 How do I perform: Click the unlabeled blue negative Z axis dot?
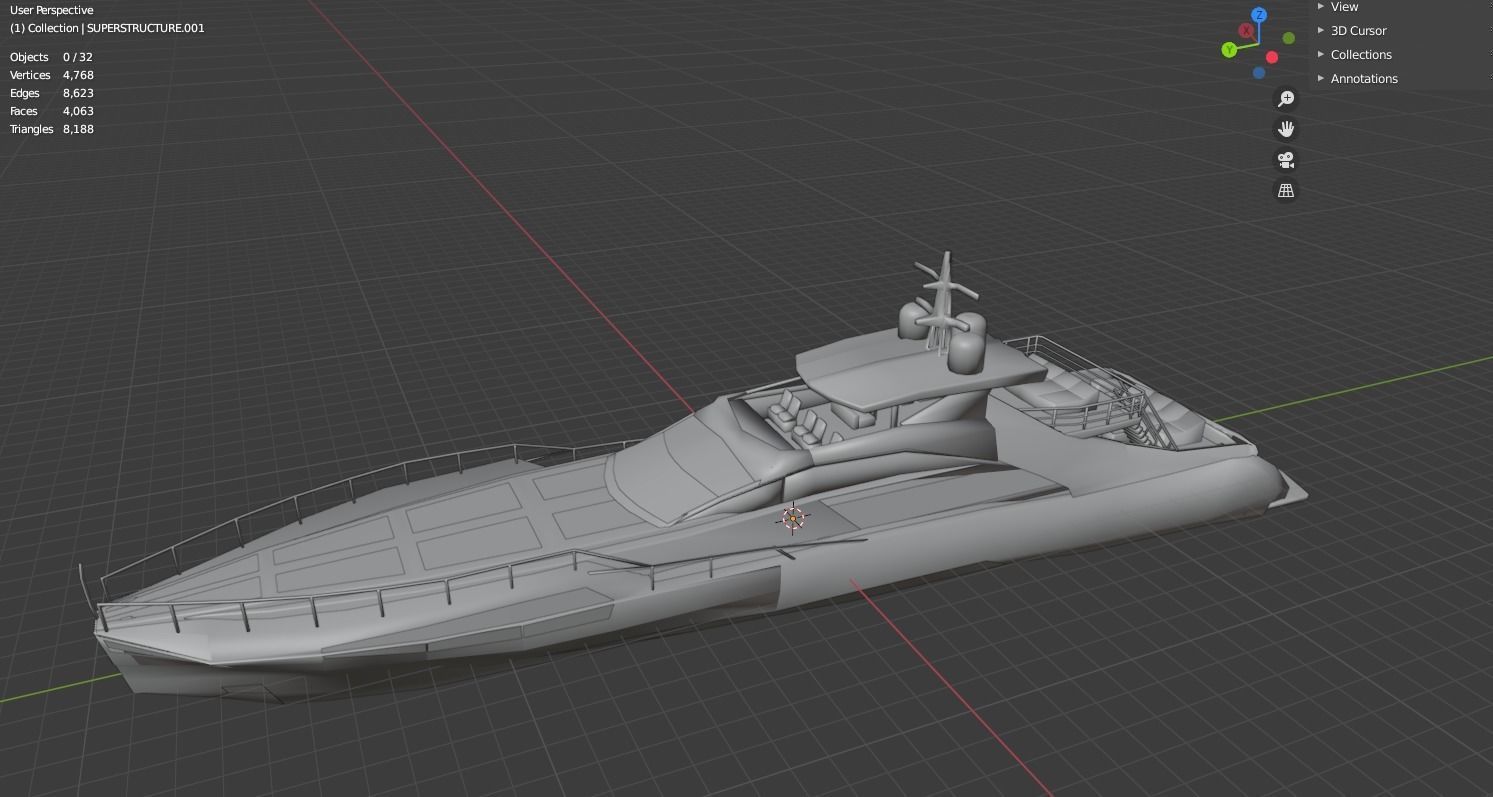coord(1259,72)
